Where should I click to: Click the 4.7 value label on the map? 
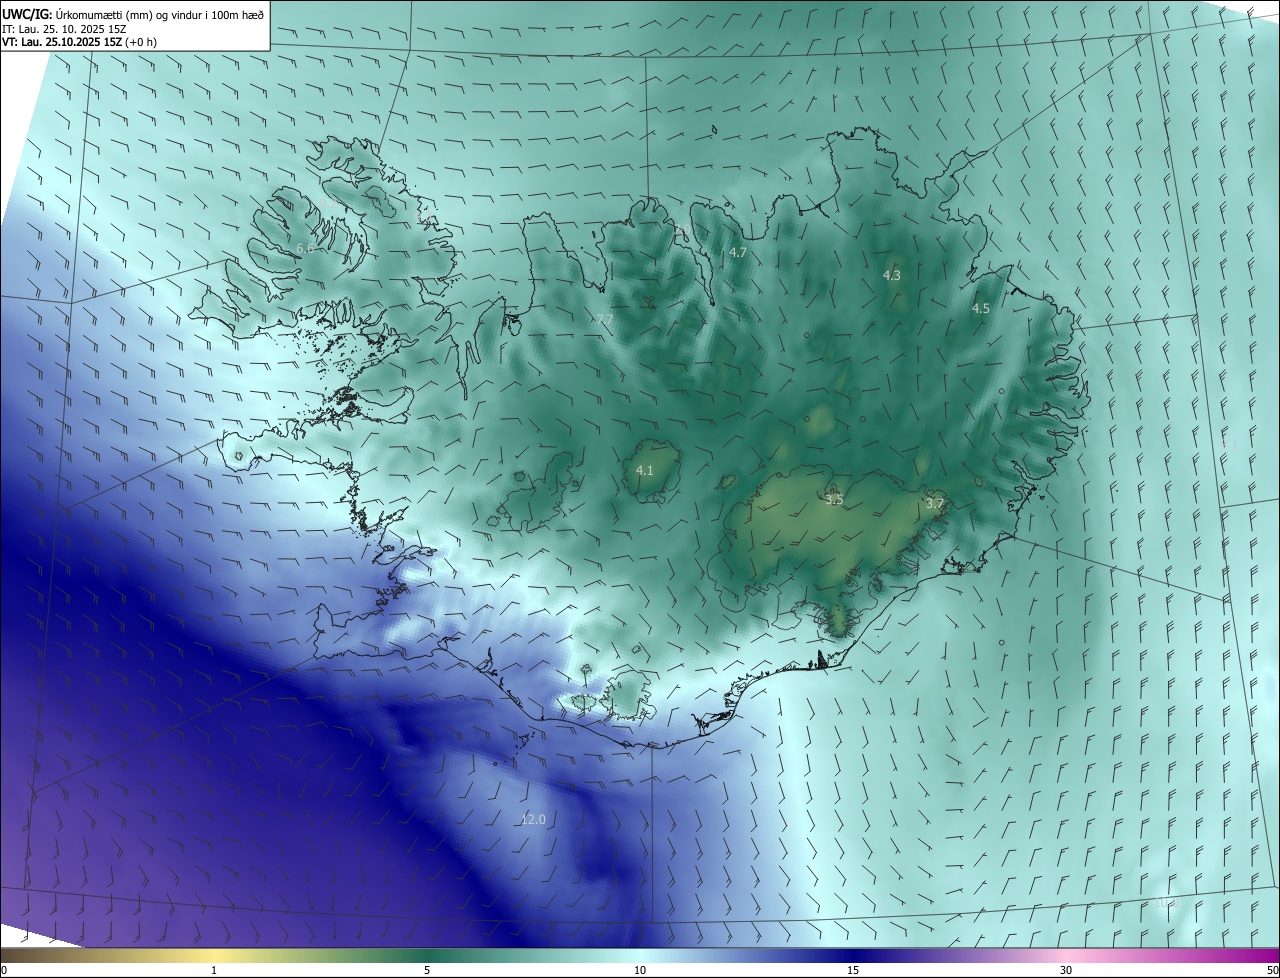(738, 253)
